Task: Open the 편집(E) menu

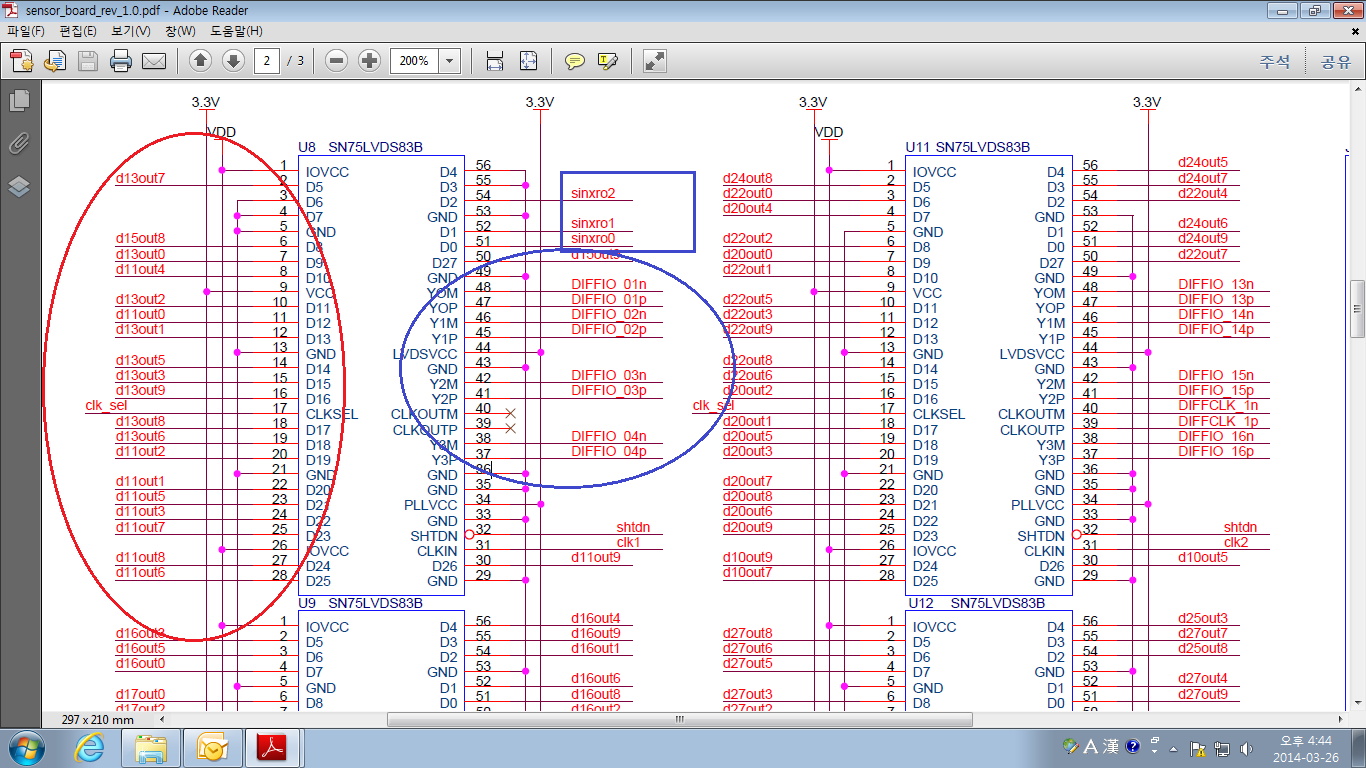Action: [x=78, y=31]
